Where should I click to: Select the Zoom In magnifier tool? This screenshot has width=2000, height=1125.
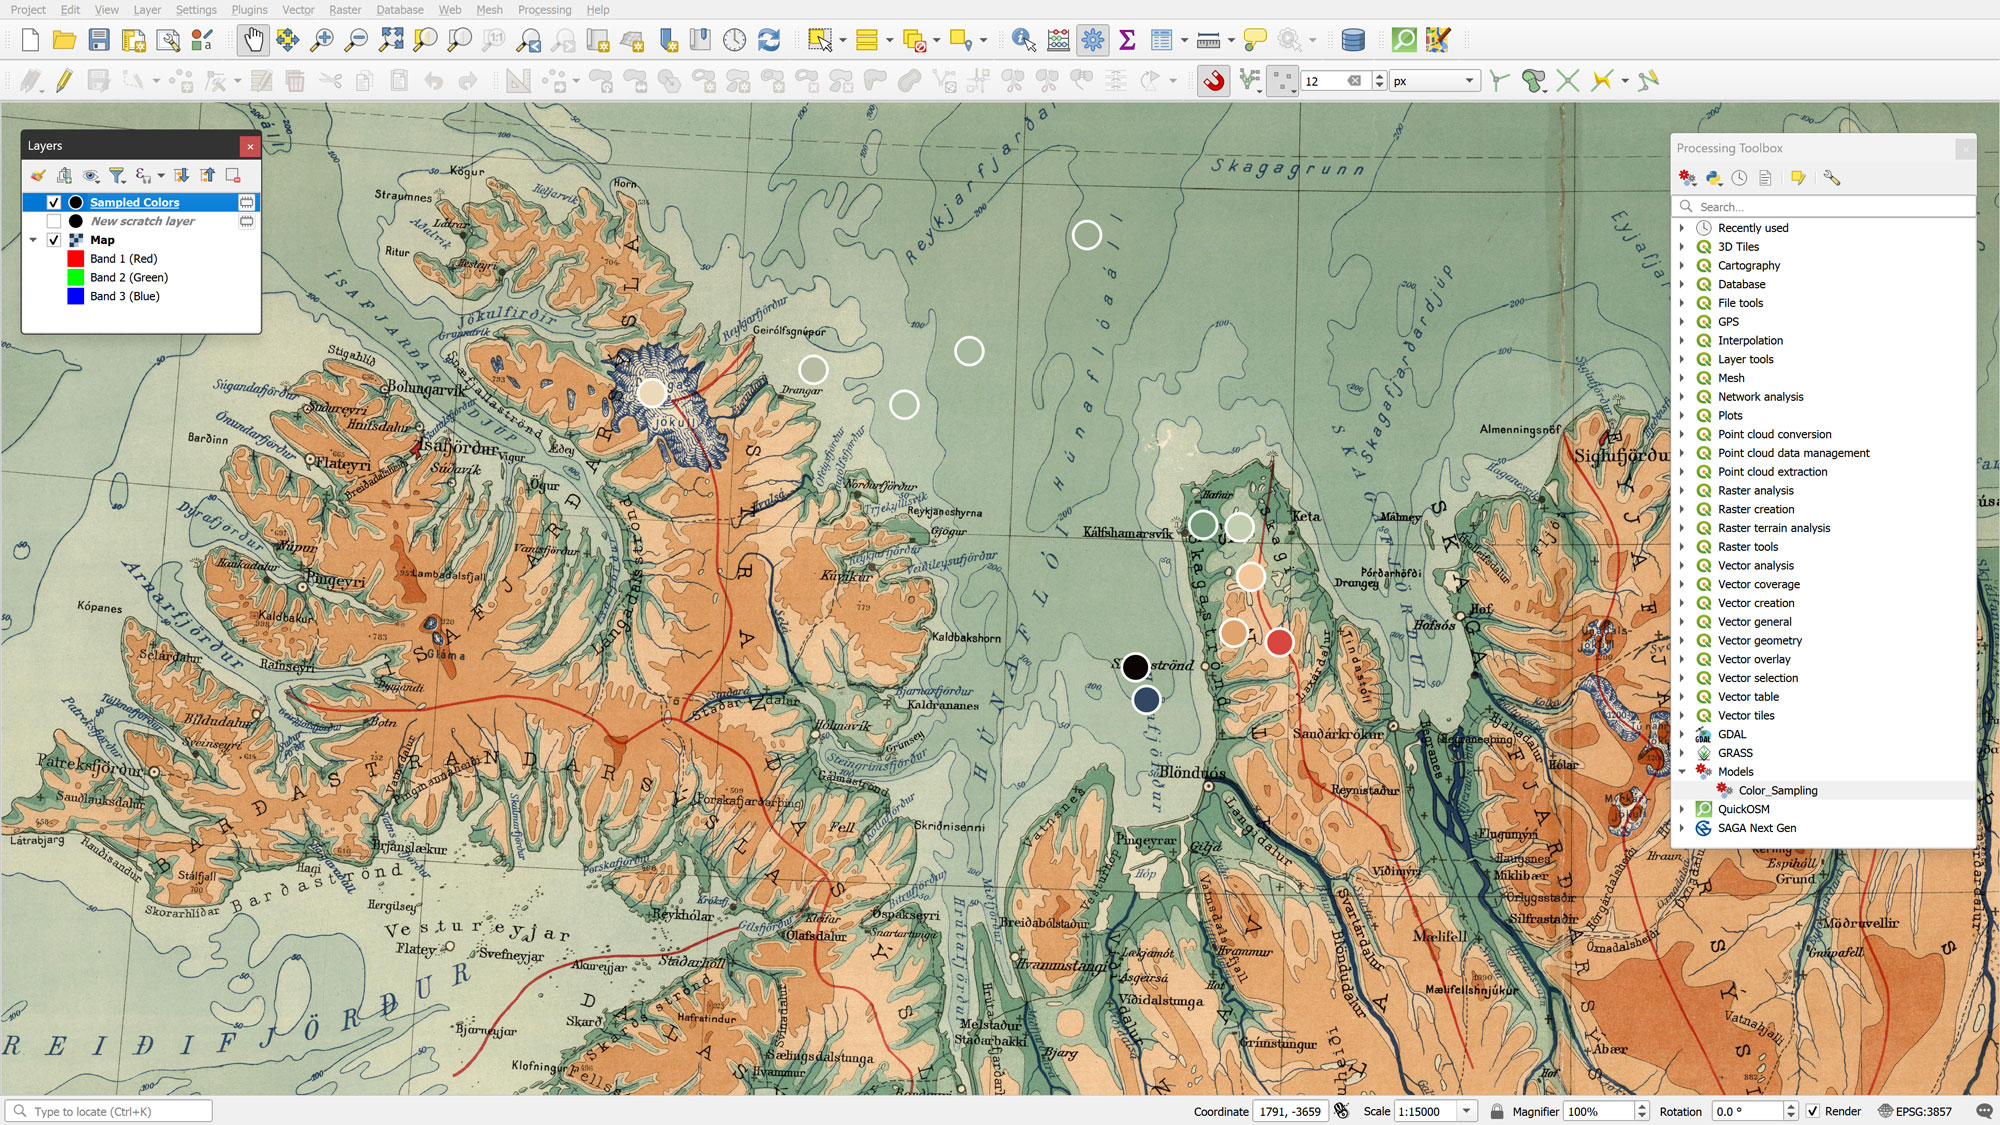322,40
